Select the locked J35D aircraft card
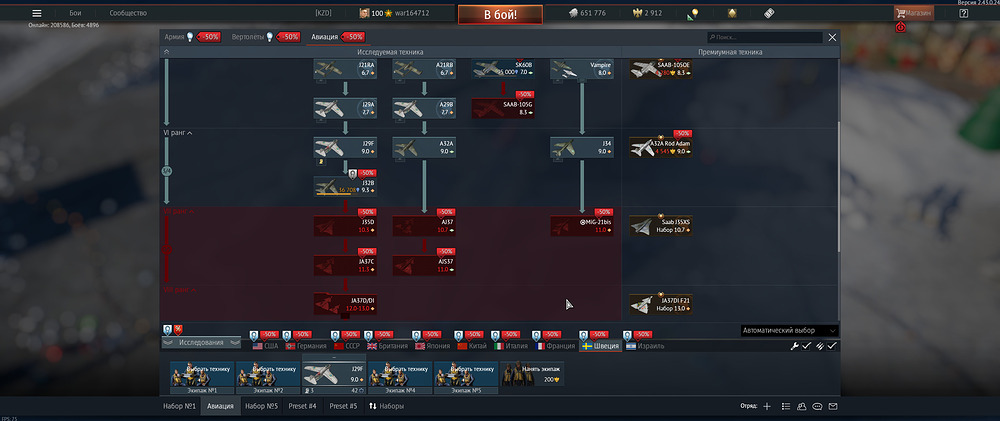The height and width of the screenshot is (421, 1000). click(x=345, y=226)
